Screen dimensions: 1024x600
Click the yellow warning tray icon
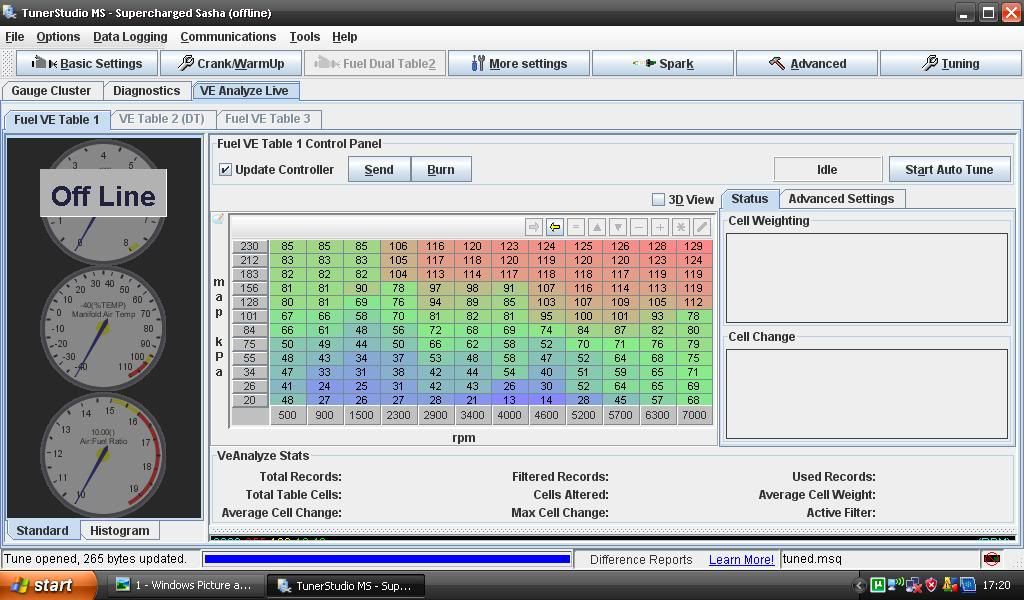(x=949, y=585)
